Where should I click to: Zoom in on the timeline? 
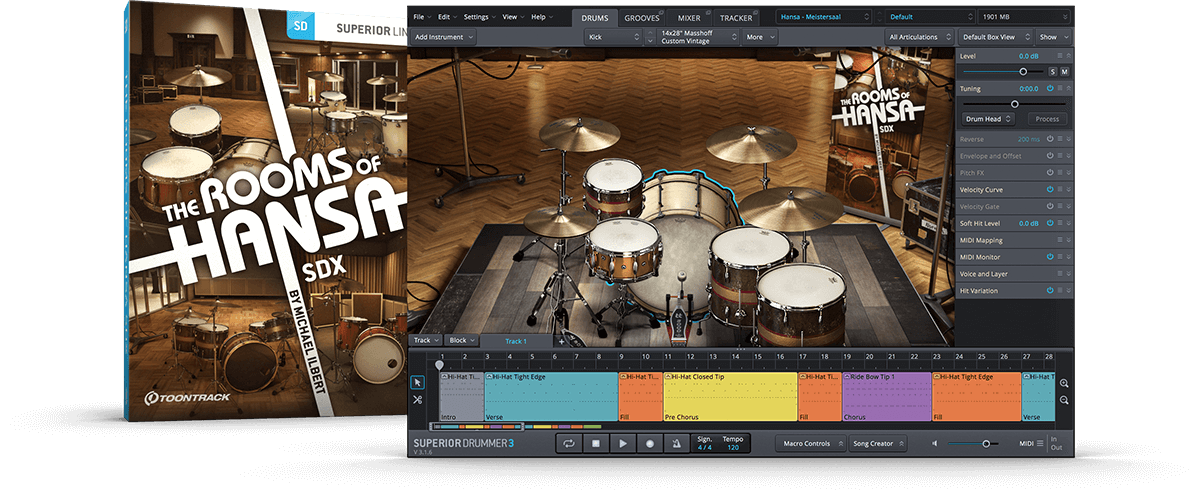click(x=1063, y=383)
